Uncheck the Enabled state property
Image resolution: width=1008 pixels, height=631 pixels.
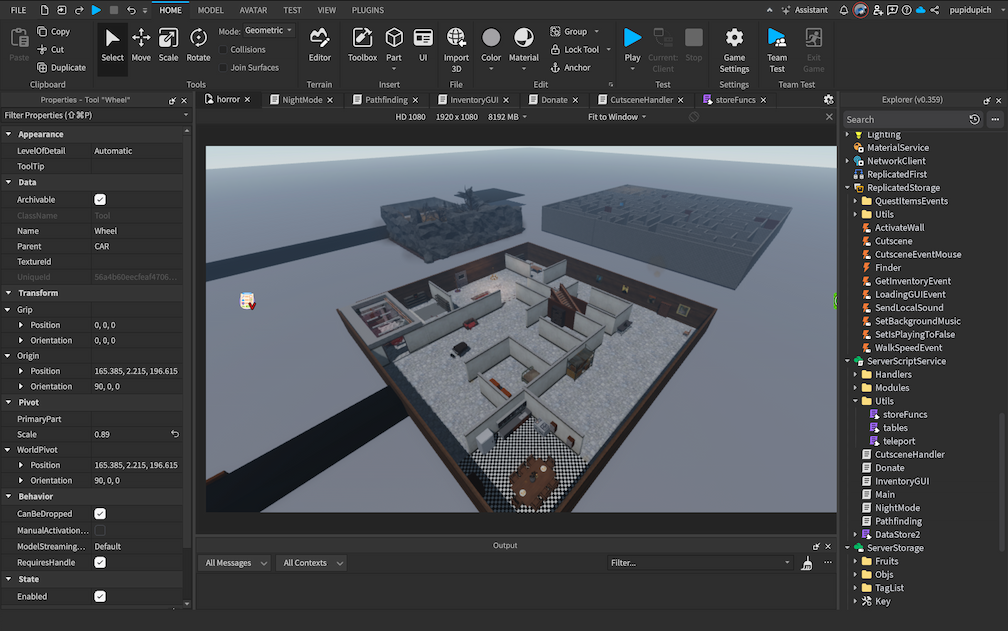100,596
